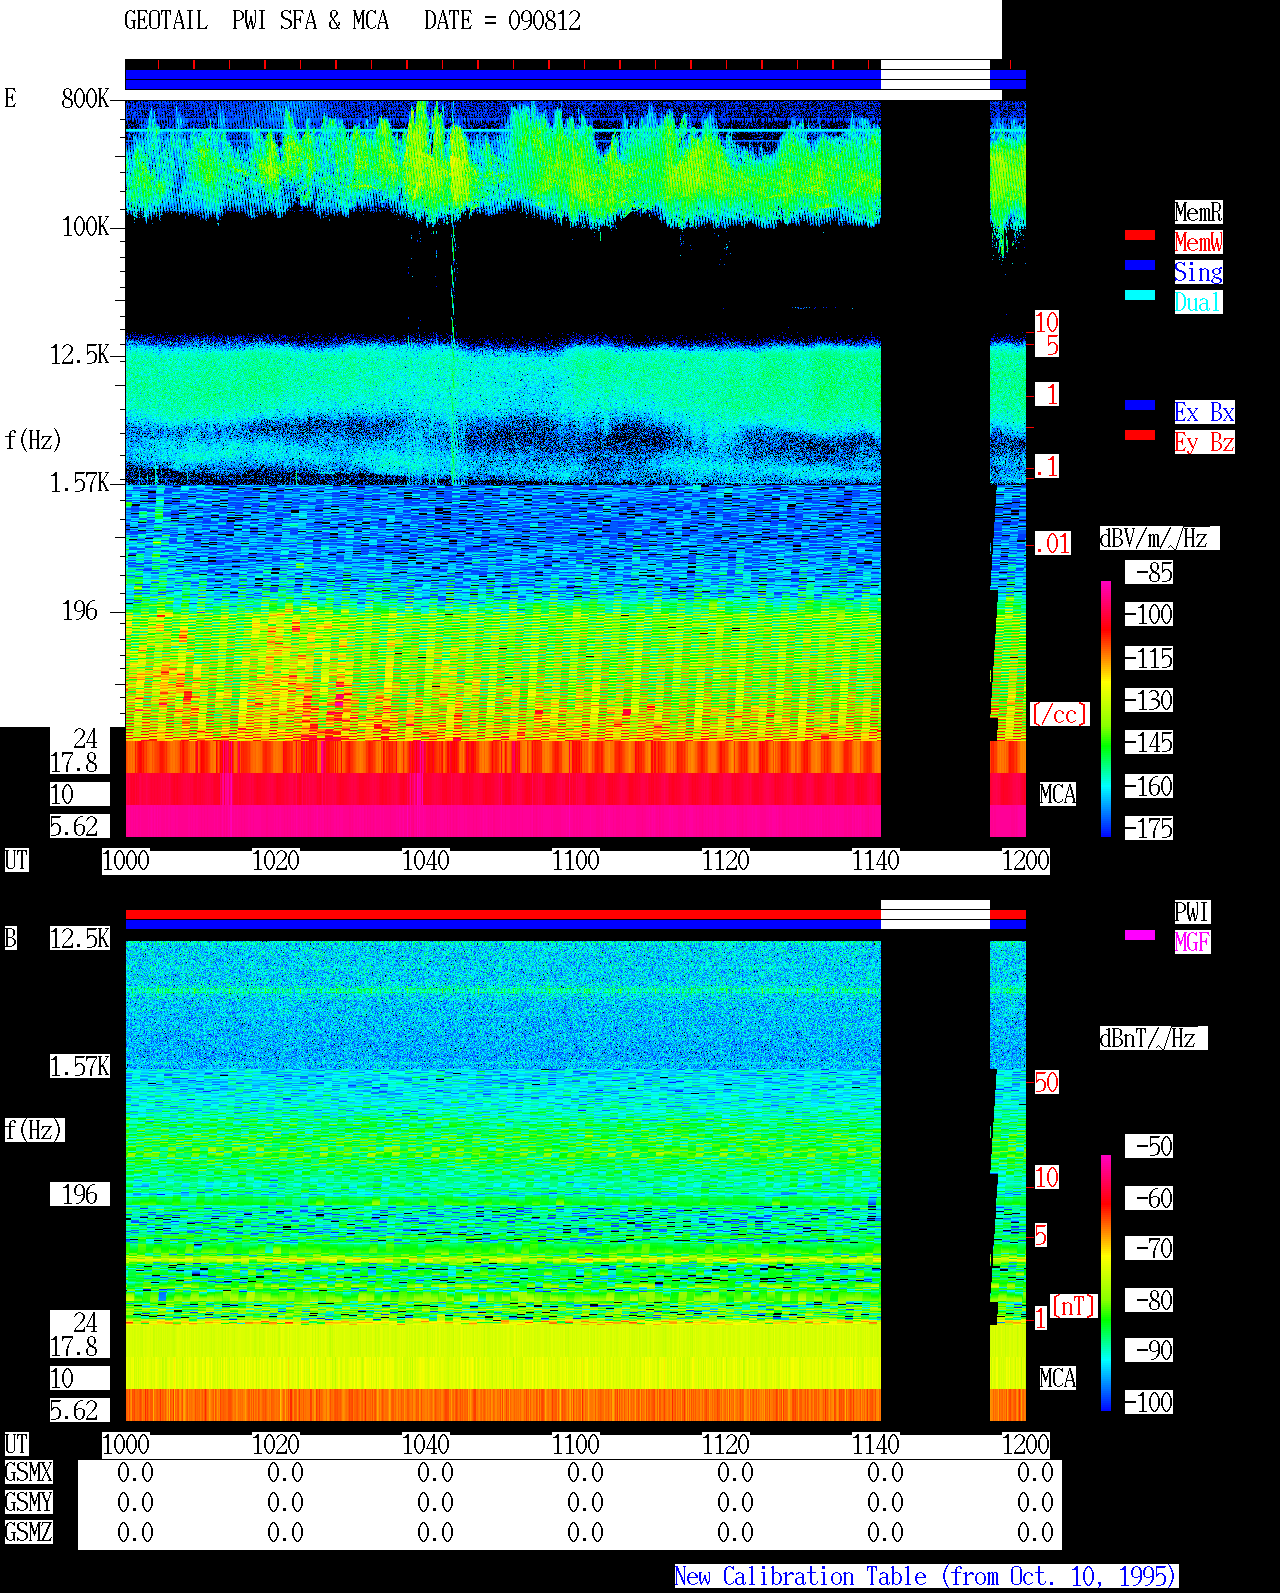Click the GEOTAIL PWI SFA & MCA title
The height and width of the screenshot is (1593, 1280).
click(x=256, y=21)
